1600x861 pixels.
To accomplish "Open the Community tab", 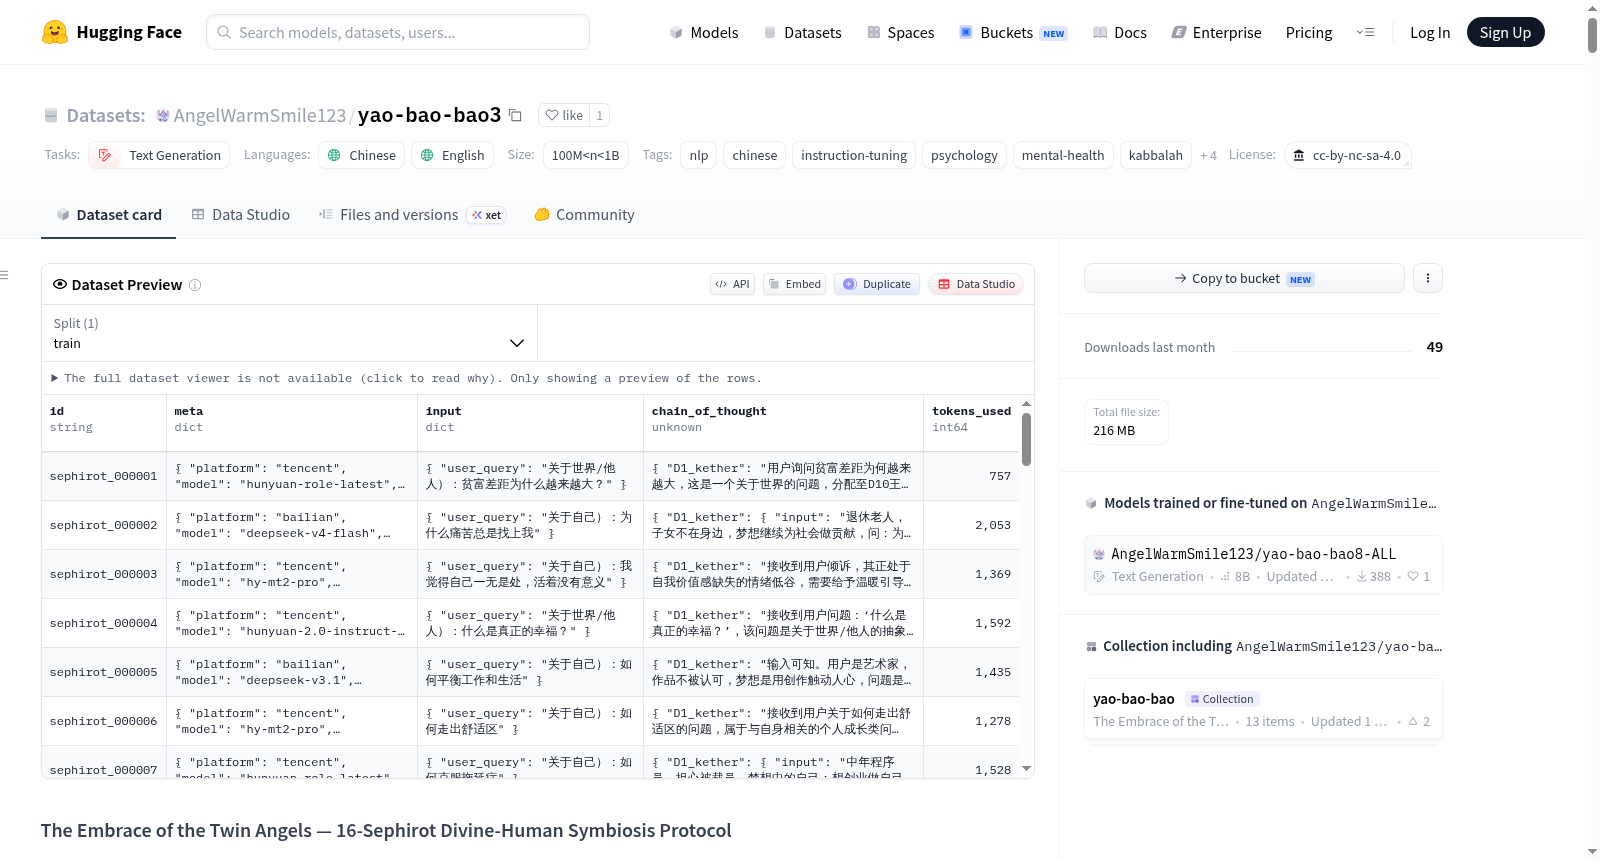I will pyautogui.click(x=584, y=214).
